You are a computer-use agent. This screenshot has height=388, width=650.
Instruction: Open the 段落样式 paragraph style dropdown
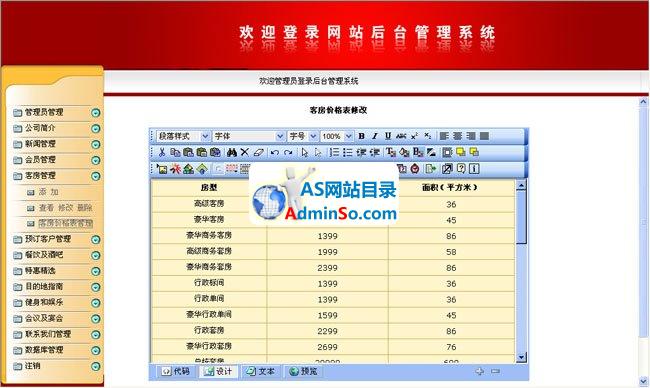point(183,136)
